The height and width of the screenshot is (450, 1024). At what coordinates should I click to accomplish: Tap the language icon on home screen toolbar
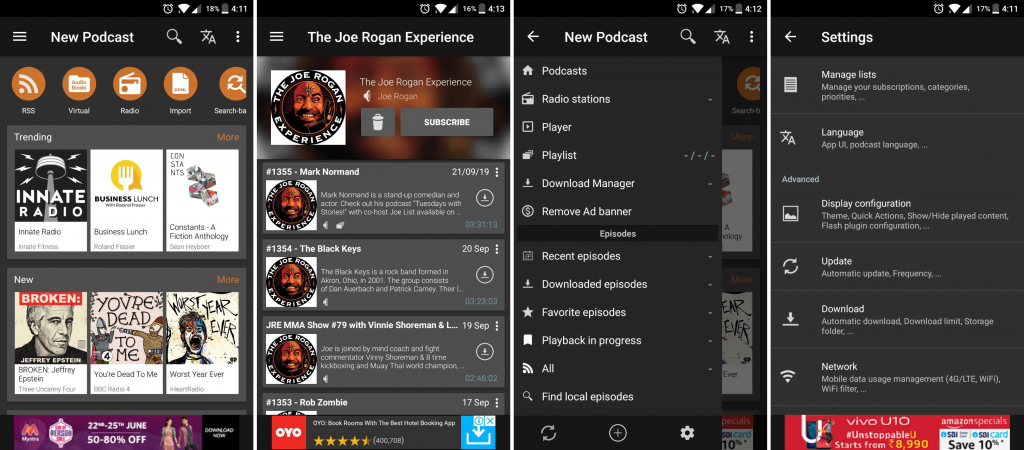point(208,37)
